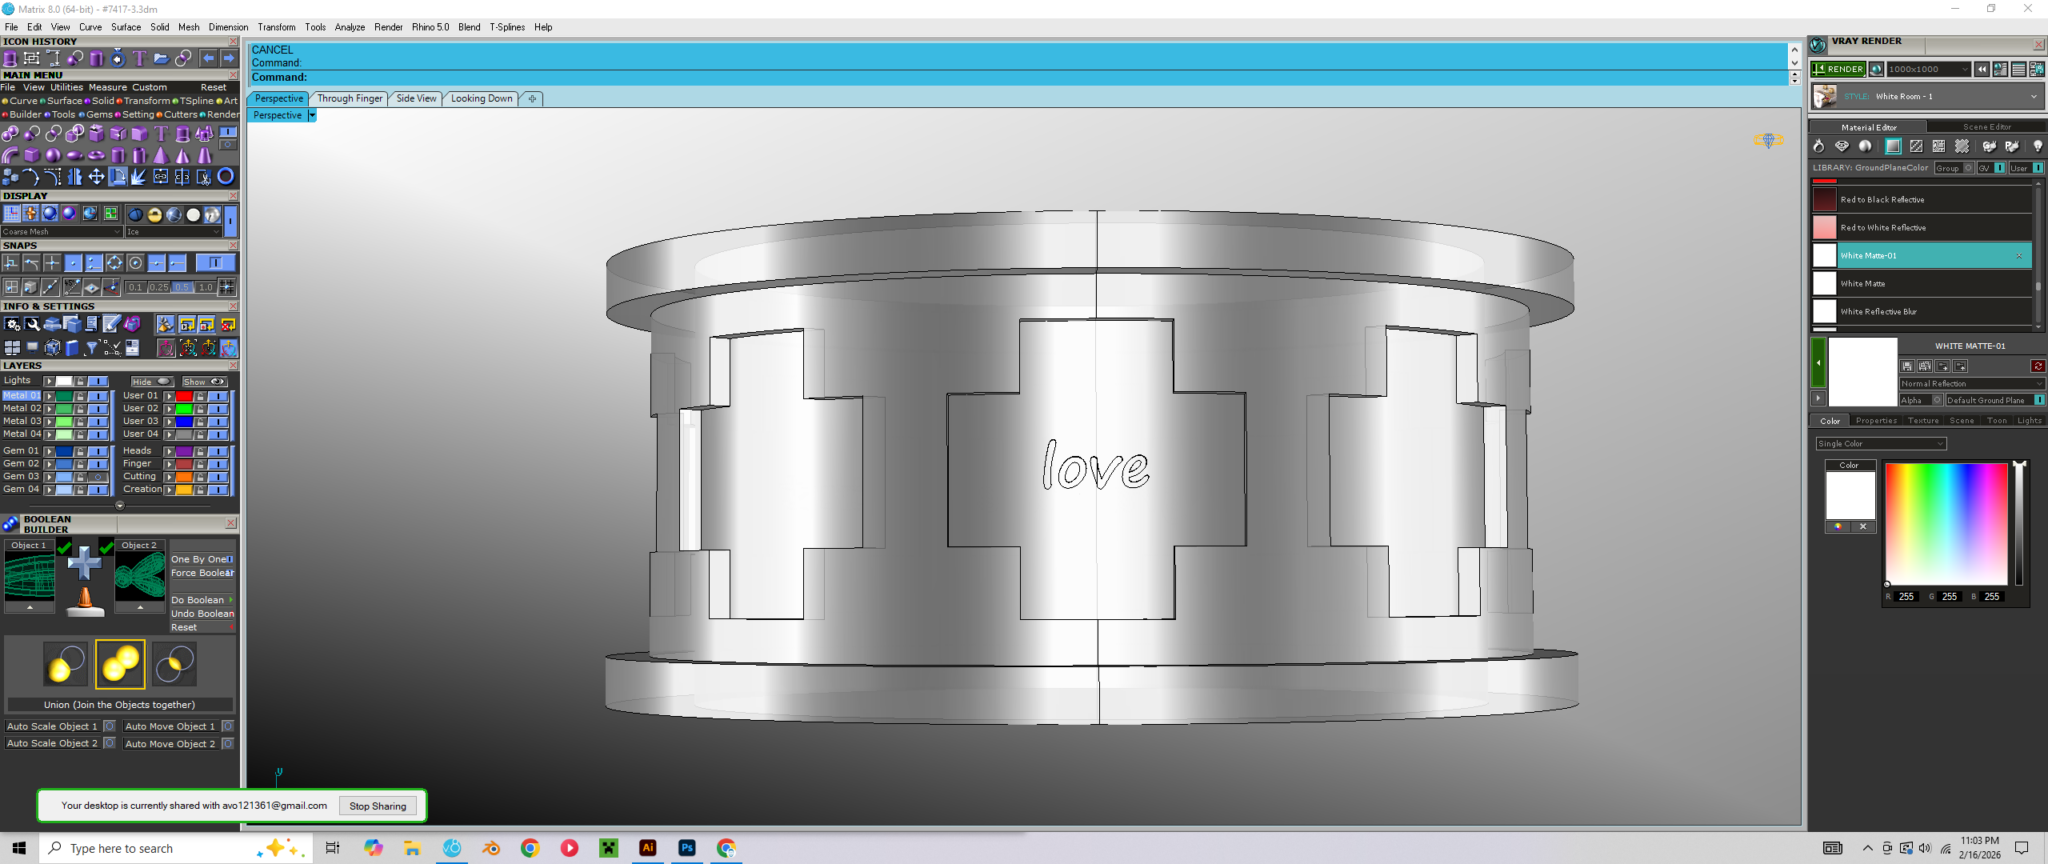Click the gold material display sphere

[x=155, y=214]
